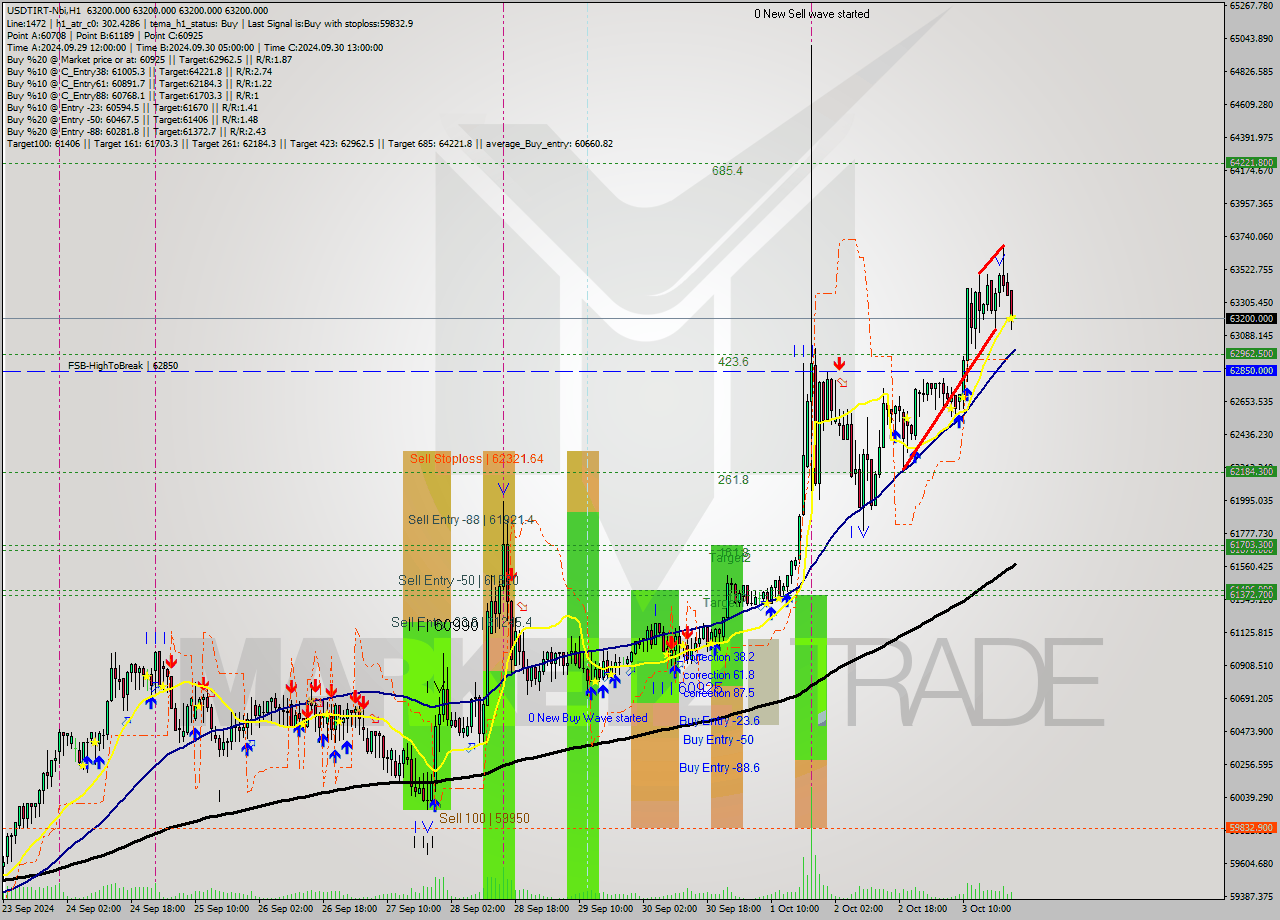Select the 24 Sep 18:00 time label
The height and width of the screenshot is (920, 1280).
pyautogui.click(x=157, y=909)
